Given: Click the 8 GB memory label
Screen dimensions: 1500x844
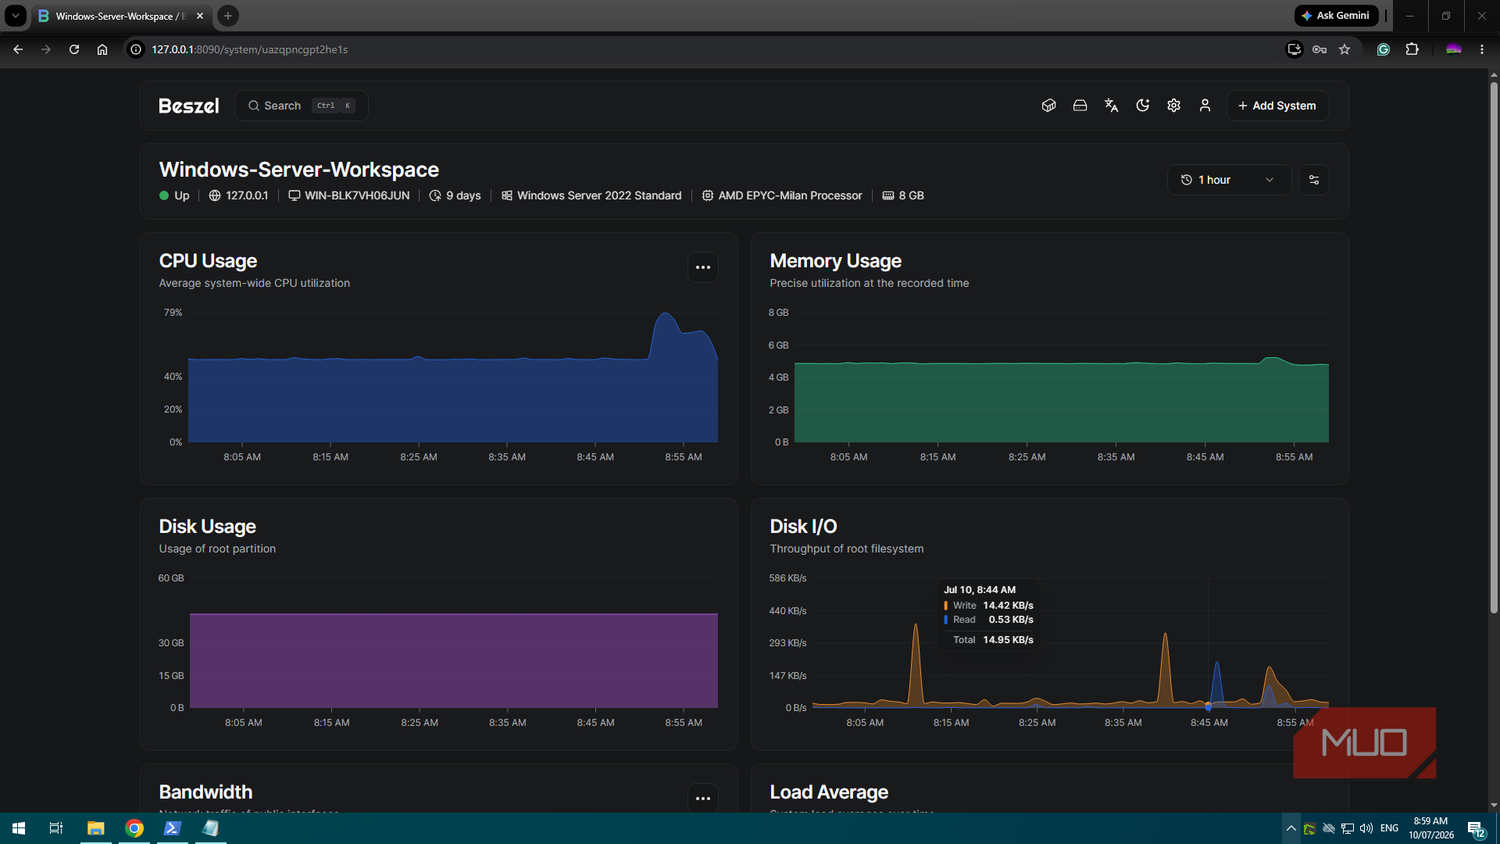Looking at the screenshot, I should pos(911,195).
